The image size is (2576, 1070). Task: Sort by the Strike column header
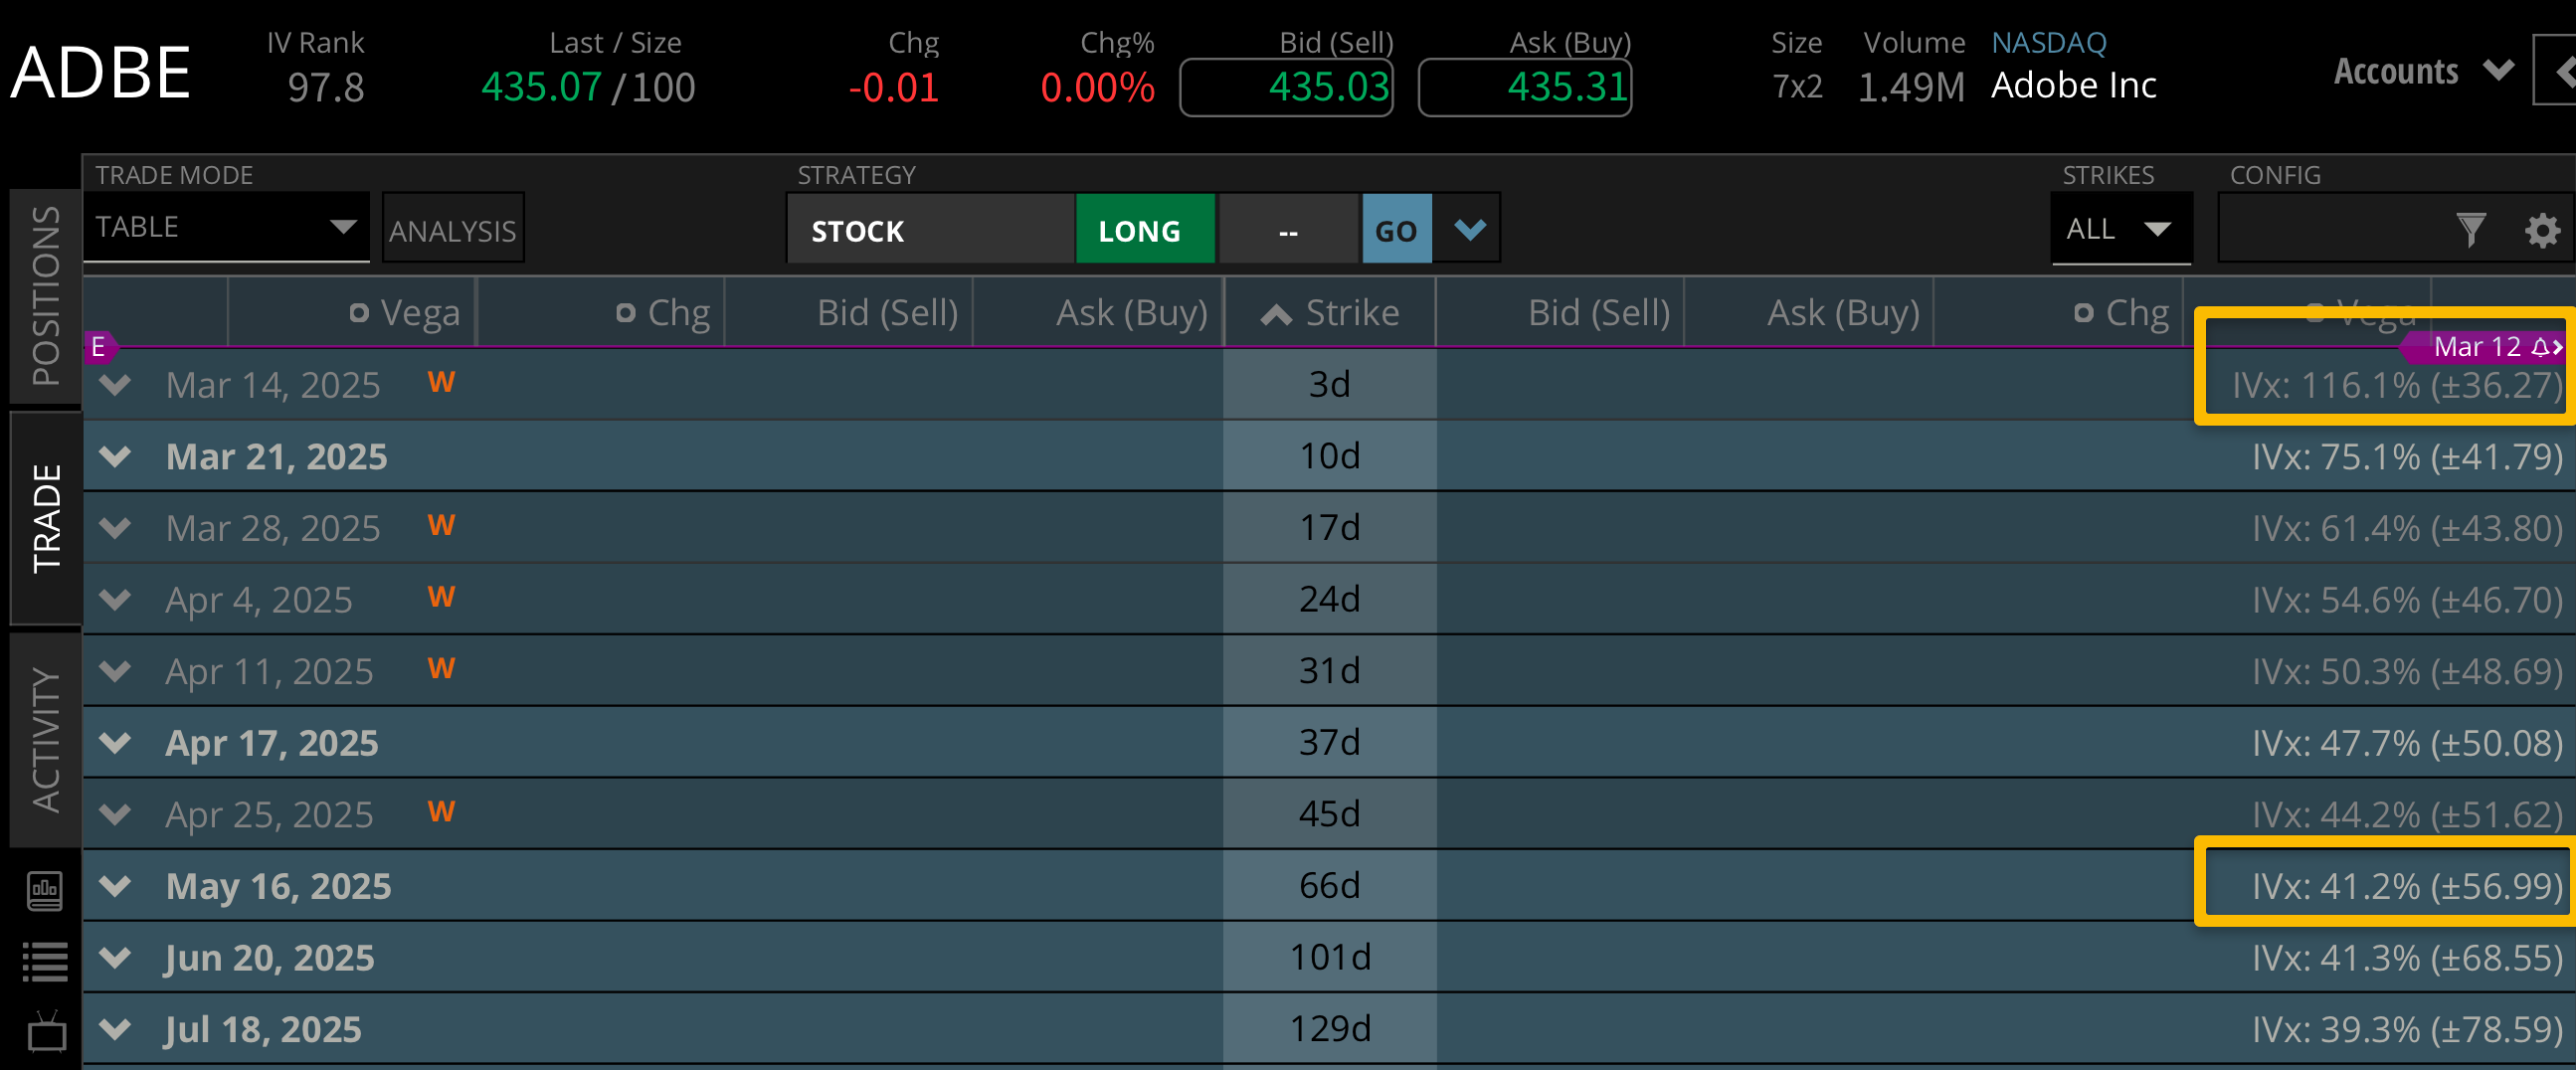[x=1330, y=313]
